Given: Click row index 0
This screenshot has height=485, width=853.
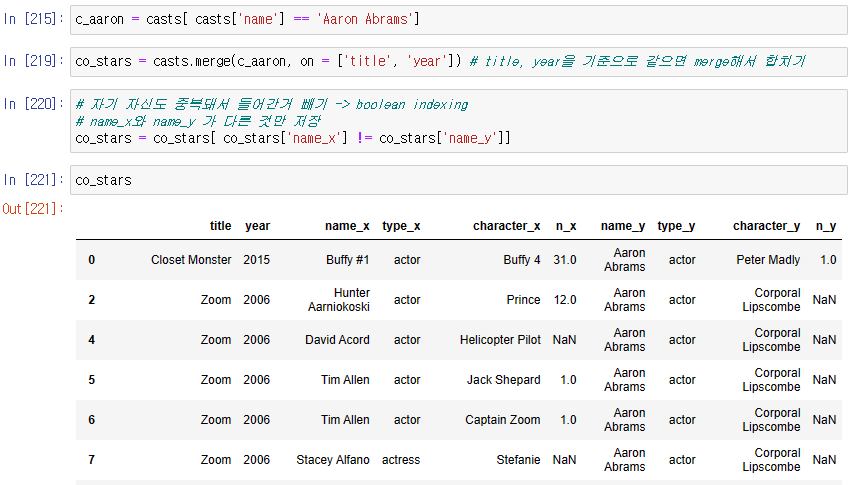Looking at the screenshot, I should point(91,260).
